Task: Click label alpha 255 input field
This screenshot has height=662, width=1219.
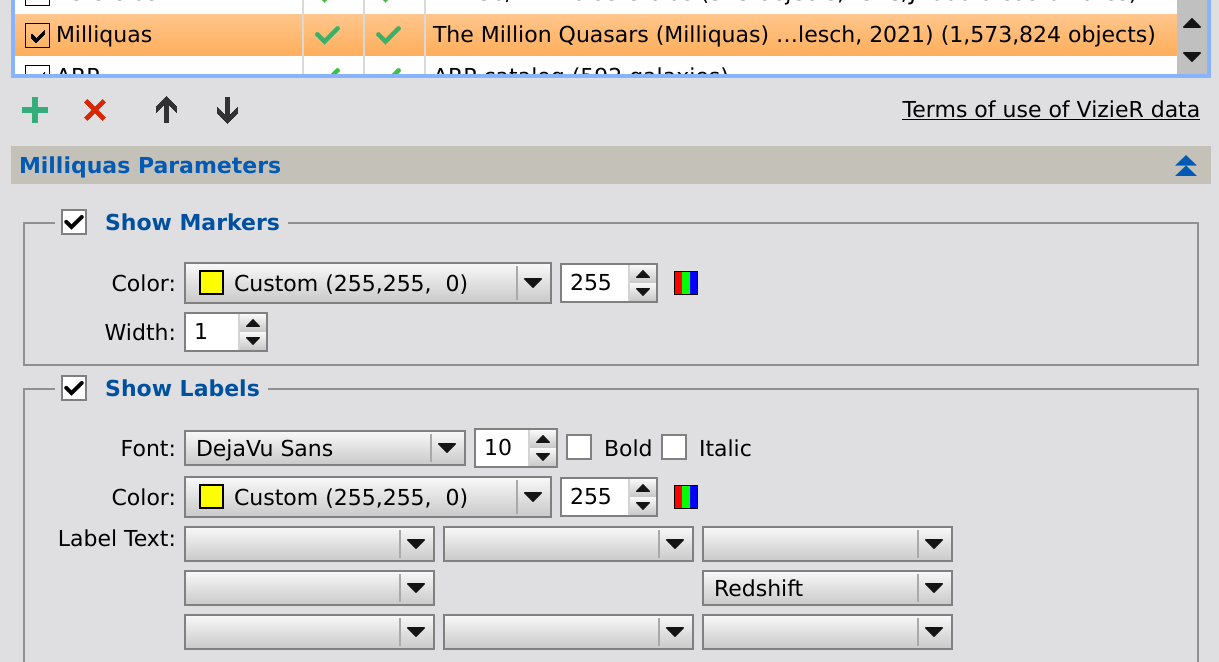Action: tap(596, 497)
